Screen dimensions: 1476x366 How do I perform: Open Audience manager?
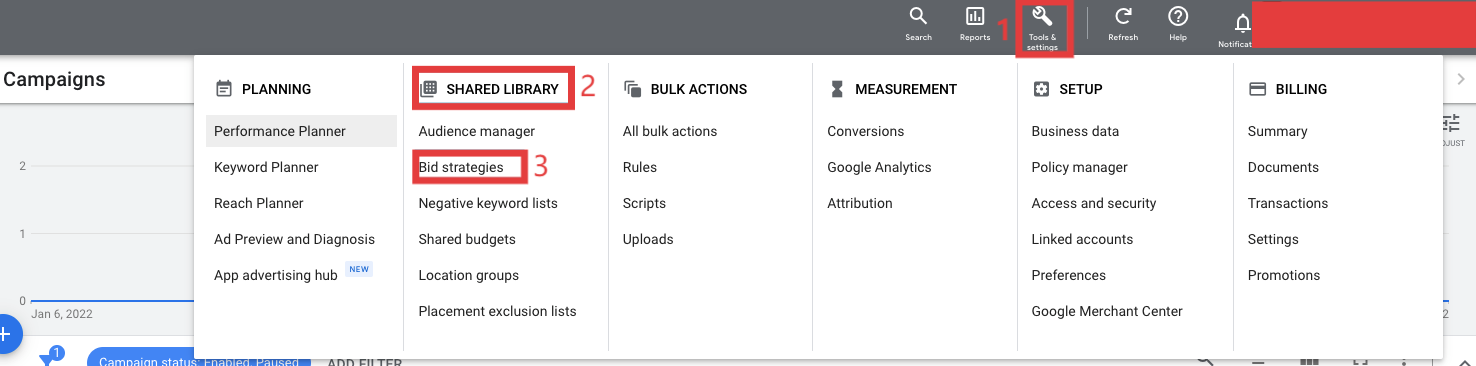pyautogui.click(x=477, y=131)
